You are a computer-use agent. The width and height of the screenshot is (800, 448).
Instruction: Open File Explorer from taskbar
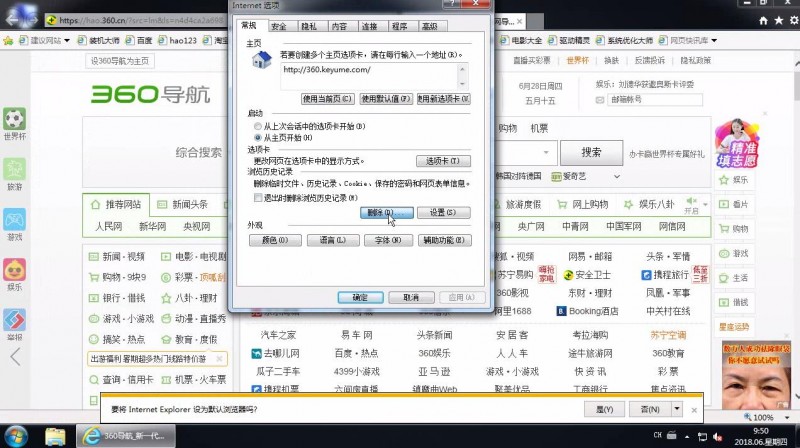55,437
